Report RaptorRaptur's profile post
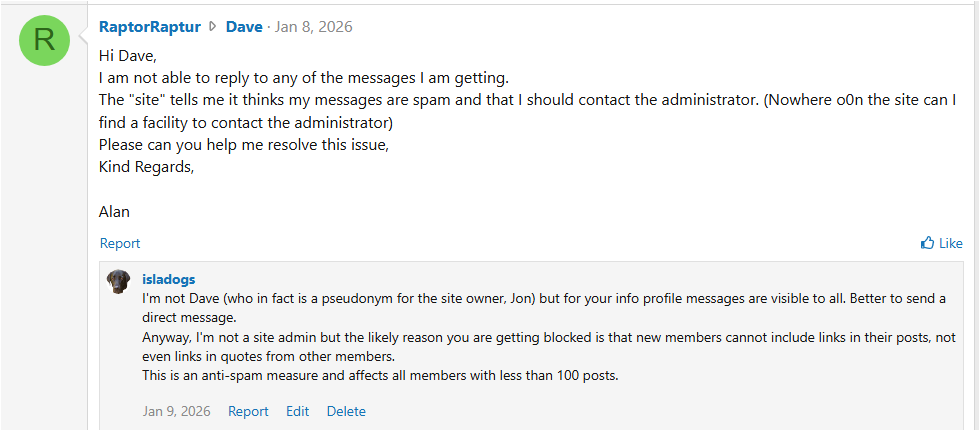 (120, 243)
